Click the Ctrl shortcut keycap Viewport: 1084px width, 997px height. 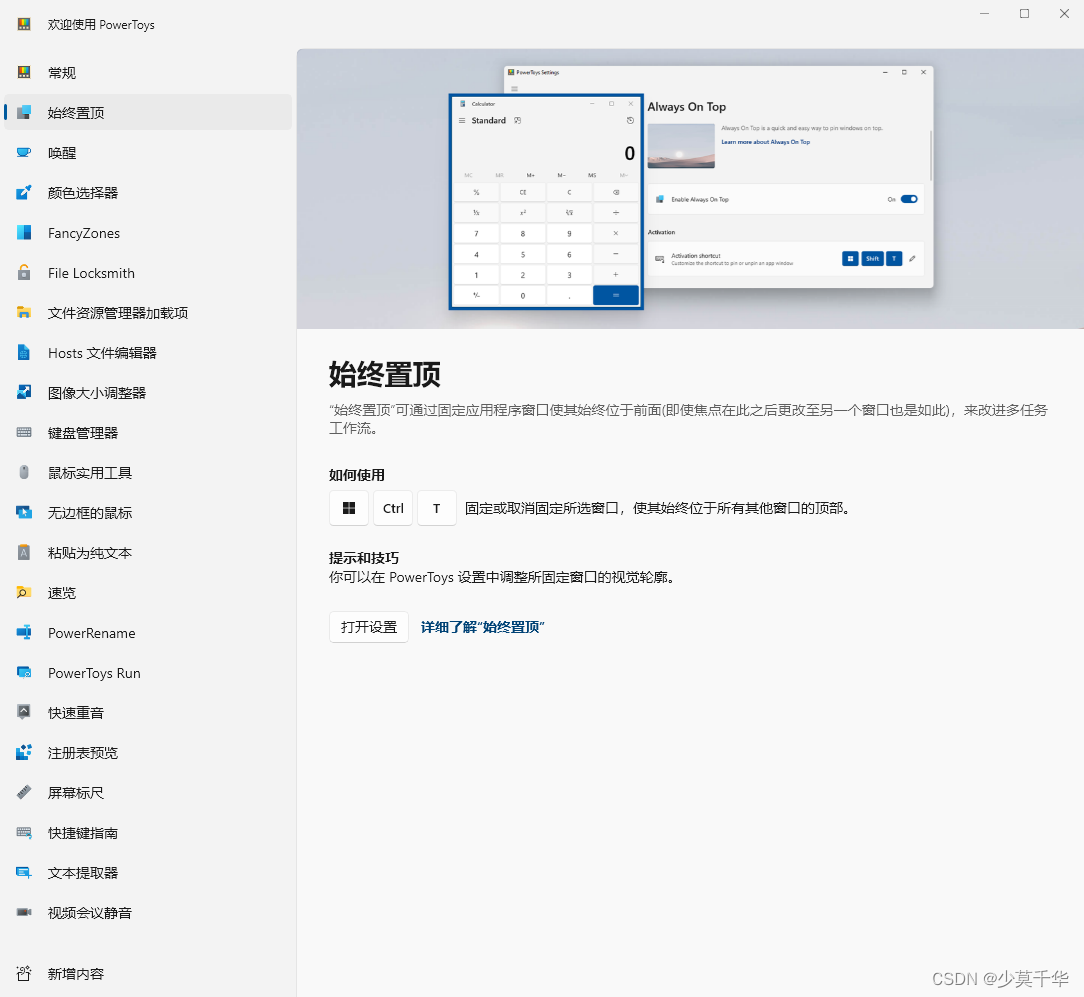click(x=393, y=508)
